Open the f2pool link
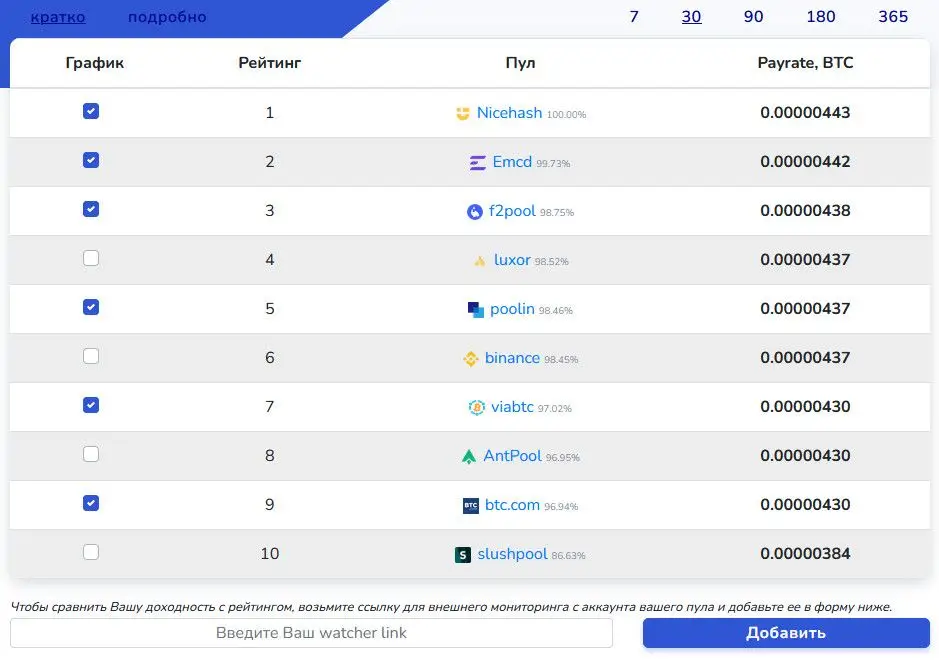Screen dimensions: 939x660 (x=512, y=211)
